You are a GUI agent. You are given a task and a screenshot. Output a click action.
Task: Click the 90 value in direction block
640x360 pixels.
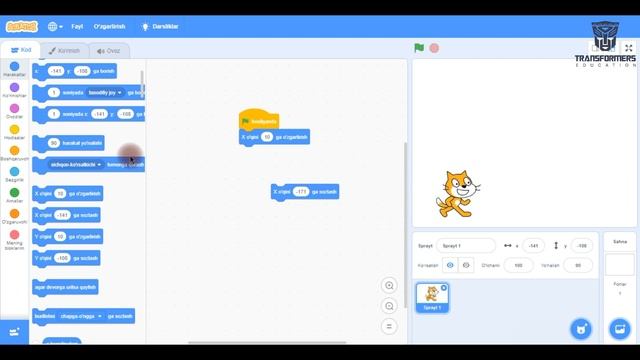(x=54, y=143)
